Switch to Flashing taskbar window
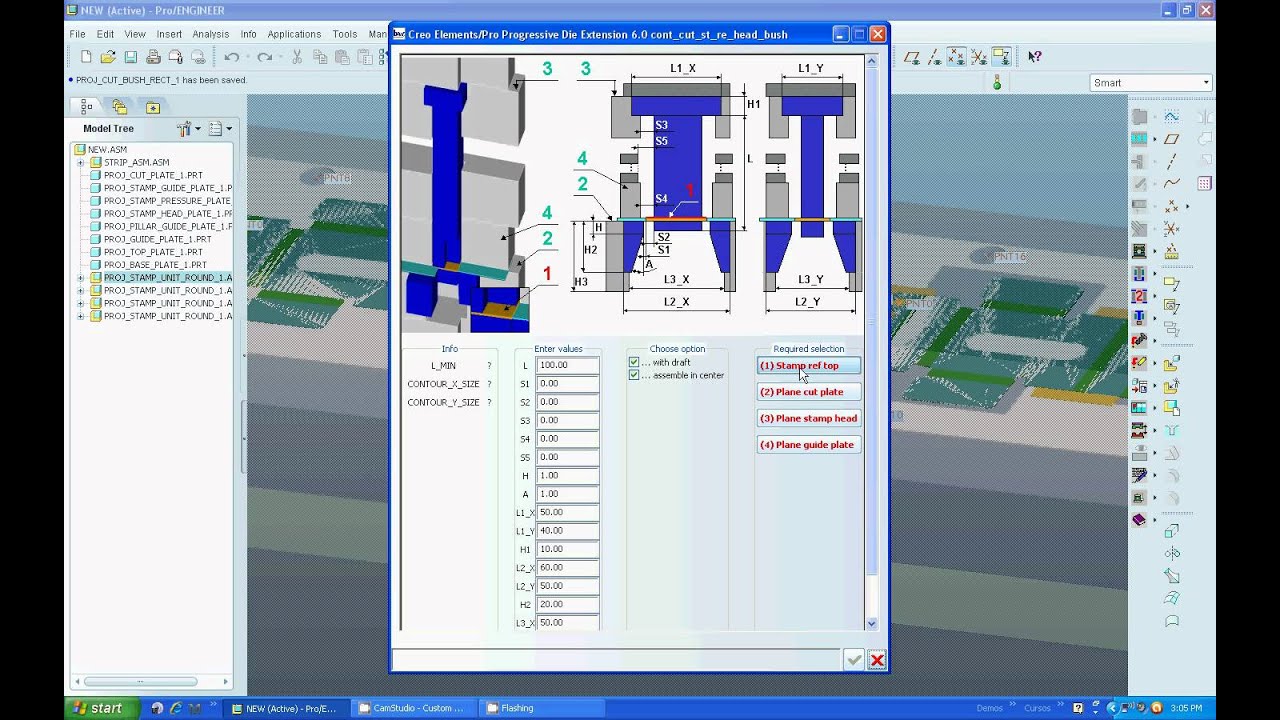The height and width of the screenshot is (720, 1280). [541, 708]
